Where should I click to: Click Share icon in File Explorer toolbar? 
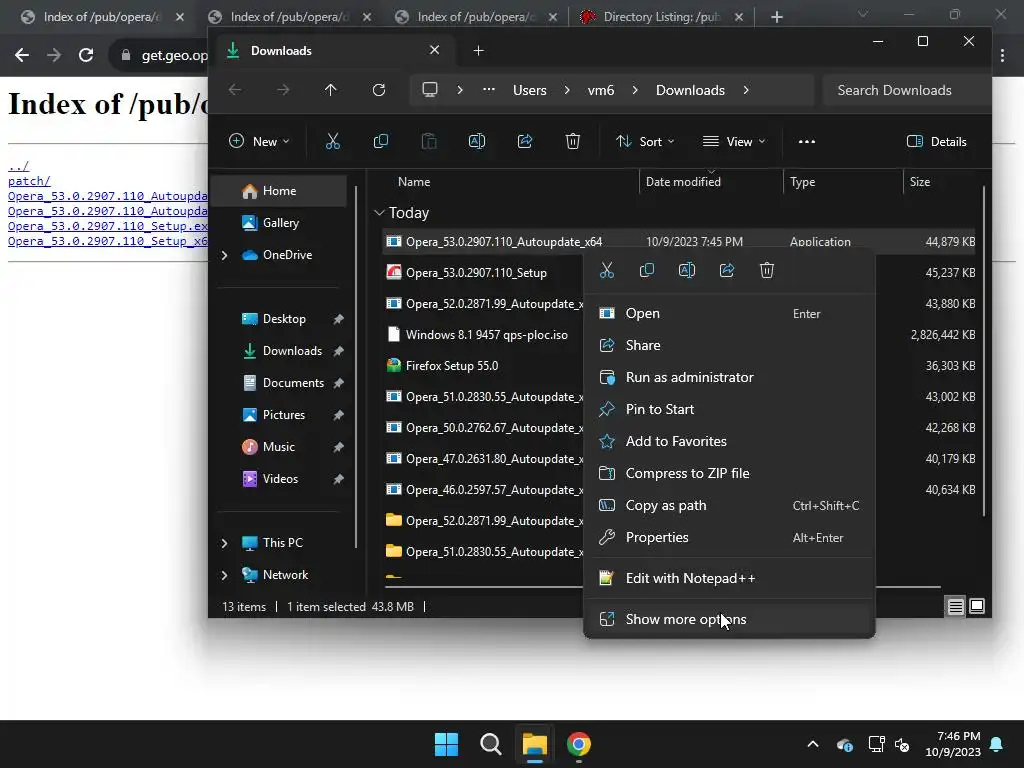(524, 142)
